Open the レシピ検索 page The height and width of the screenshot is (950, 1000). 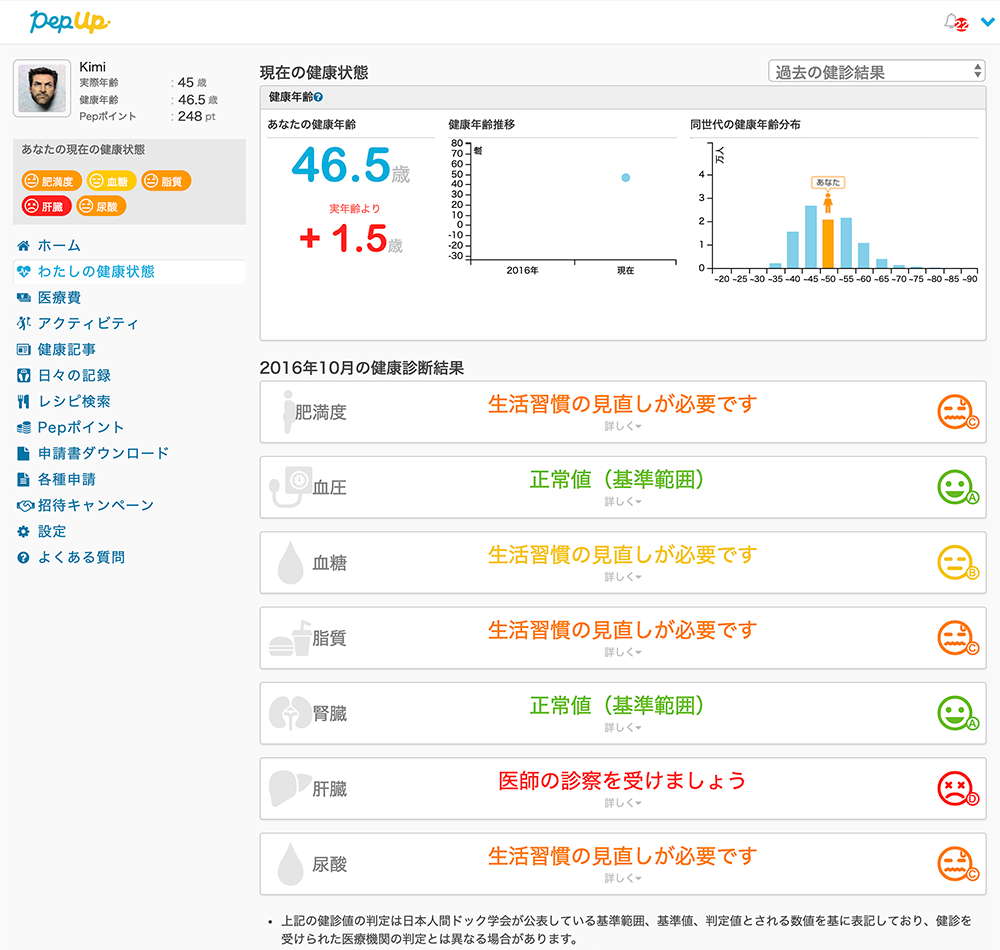[73, 401]
